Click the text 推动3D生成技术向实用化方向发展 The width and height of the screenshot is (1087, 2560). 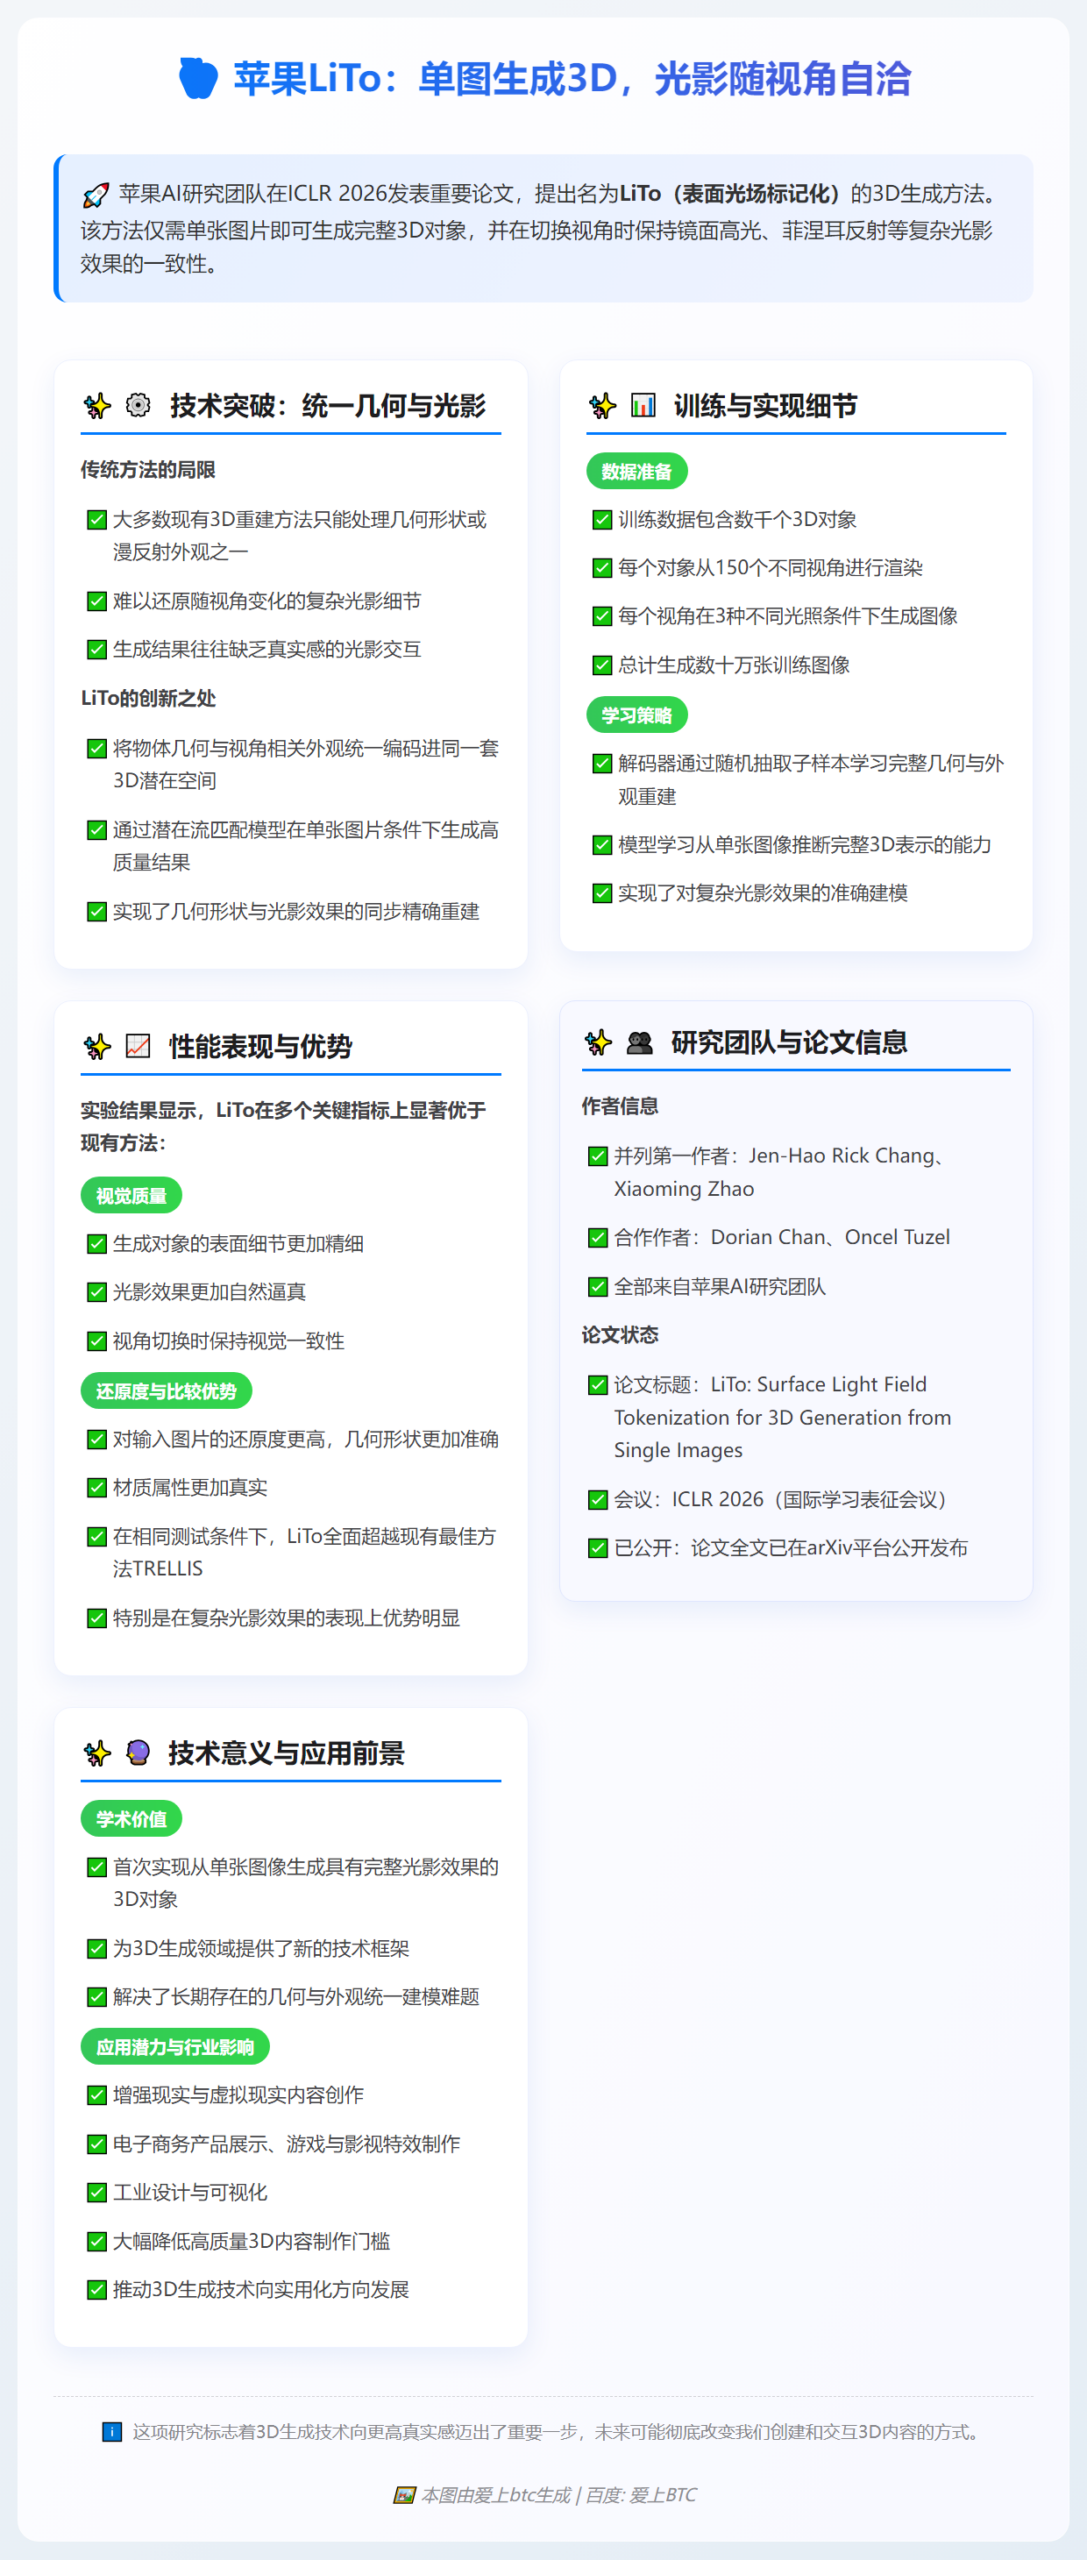point(261,2289)
